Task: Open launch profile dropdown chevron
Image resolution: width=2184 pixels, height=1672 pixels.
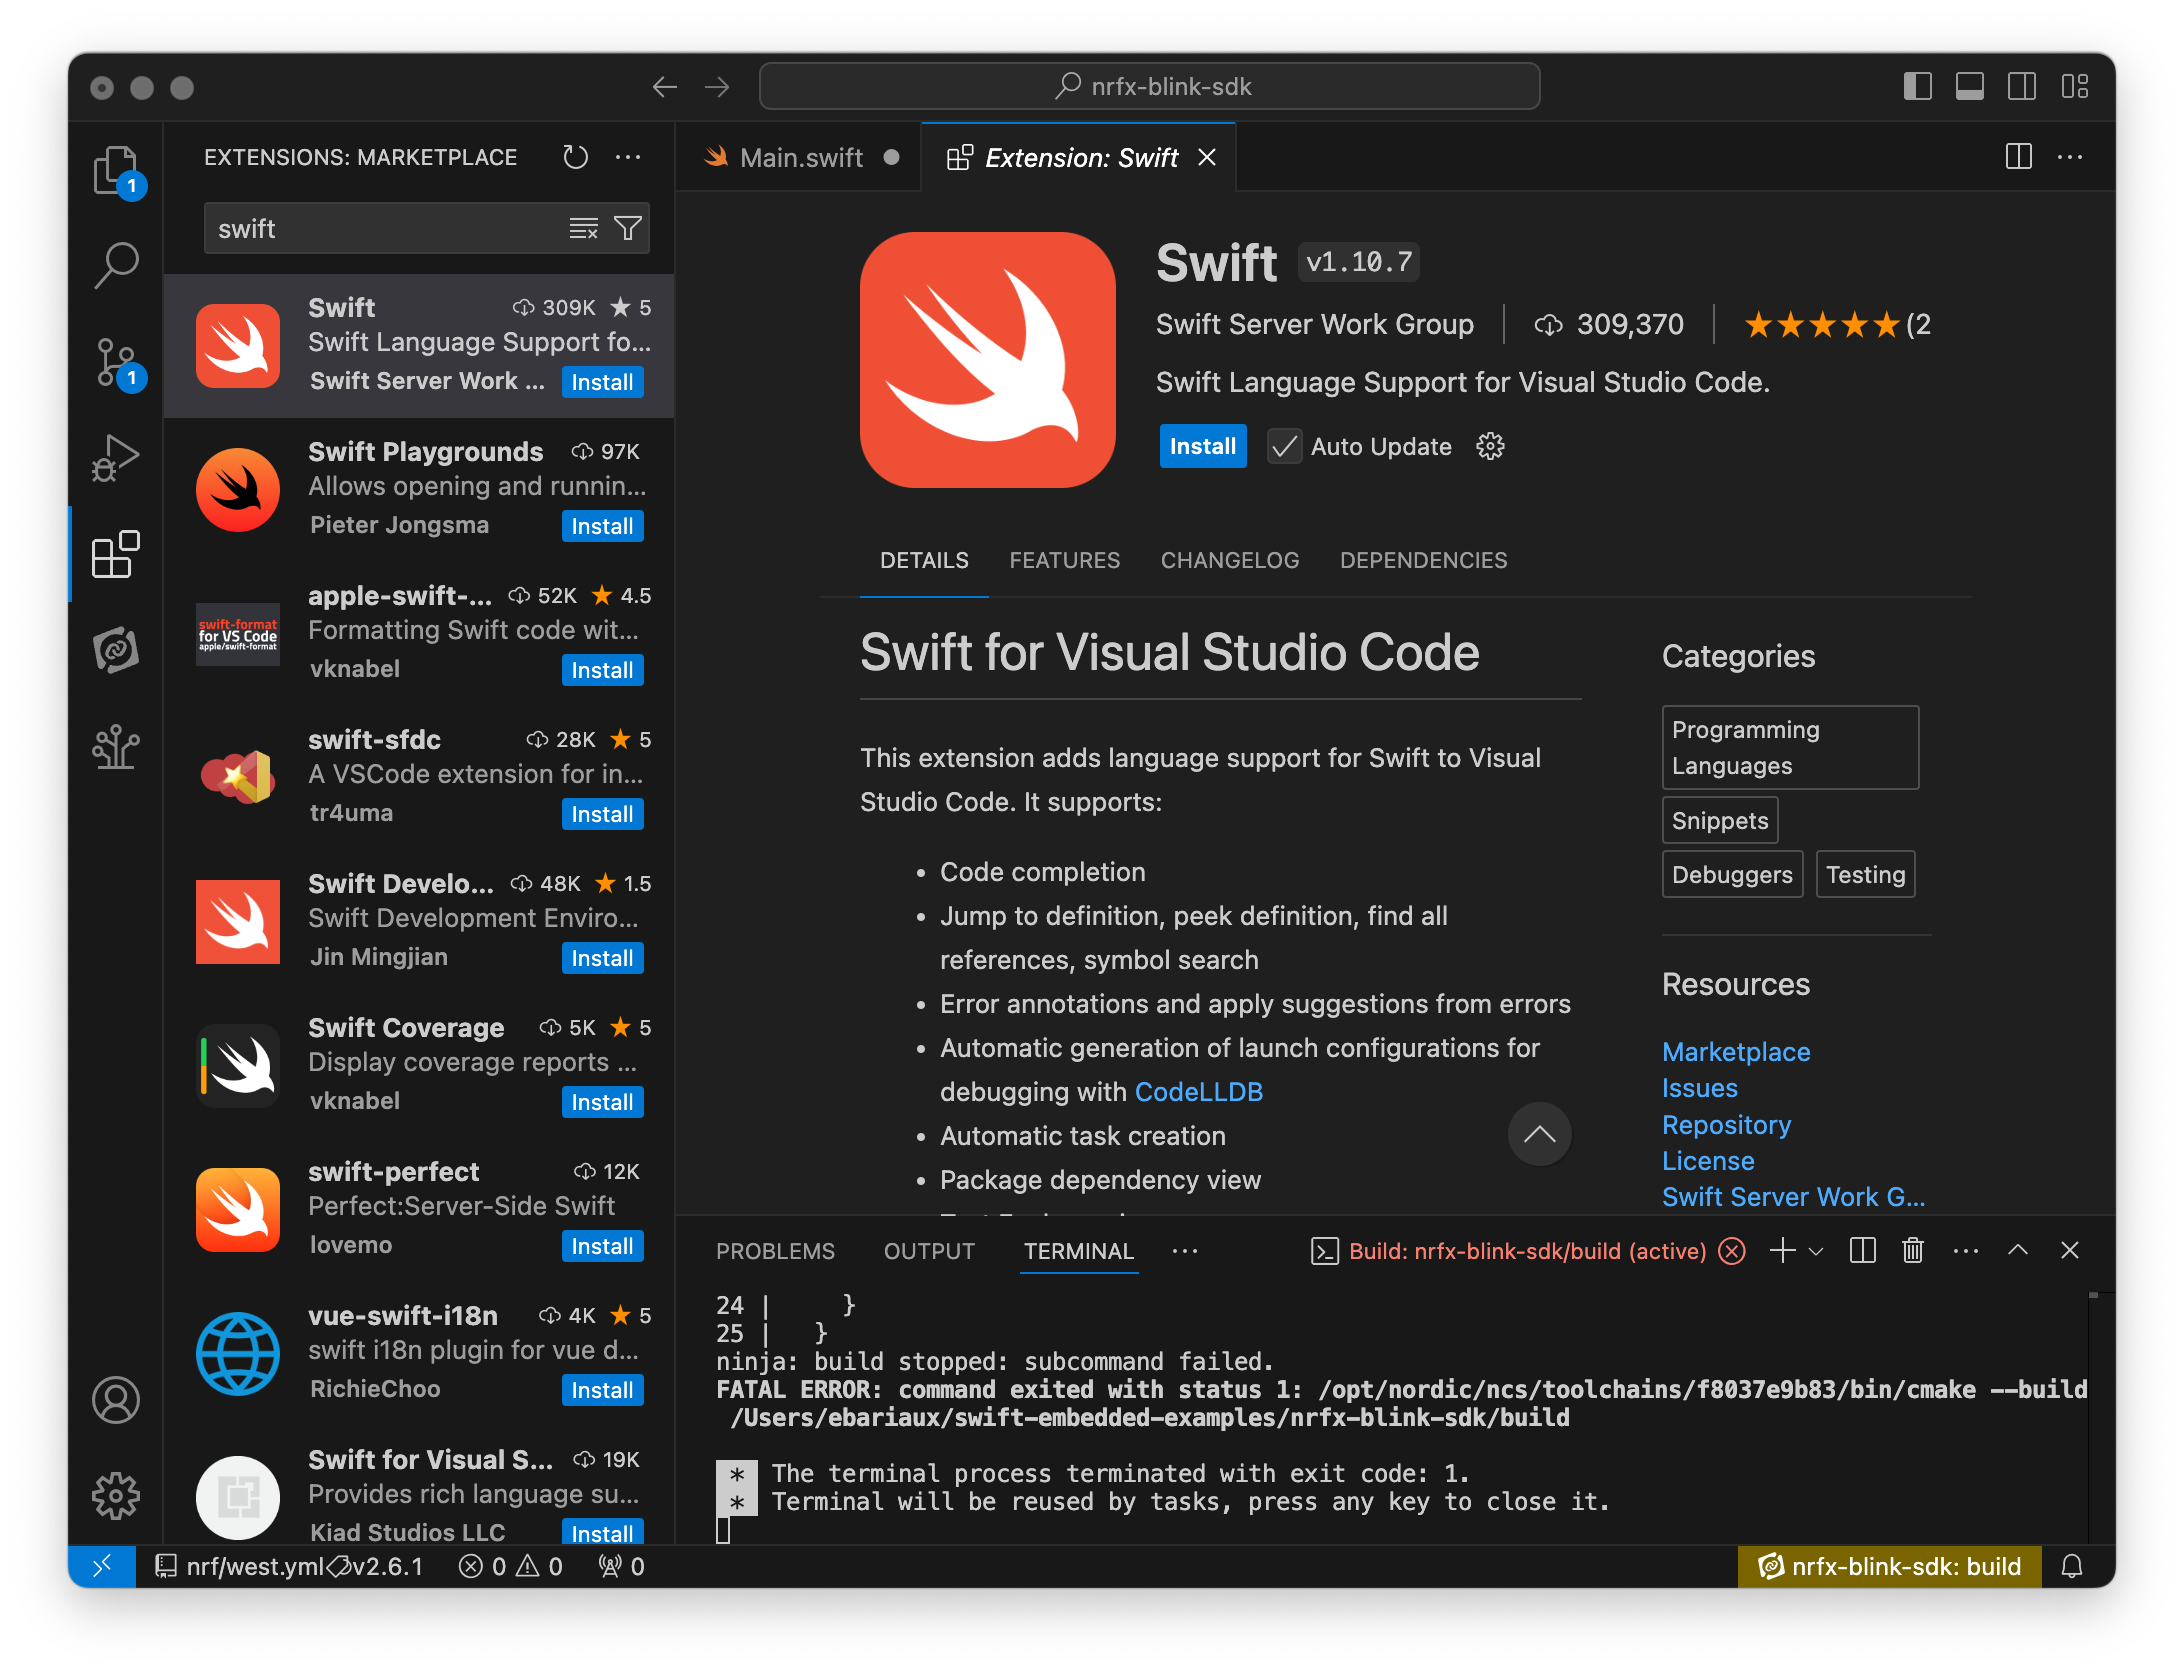Action: pyautogui.click(x=1816, y=1251)
